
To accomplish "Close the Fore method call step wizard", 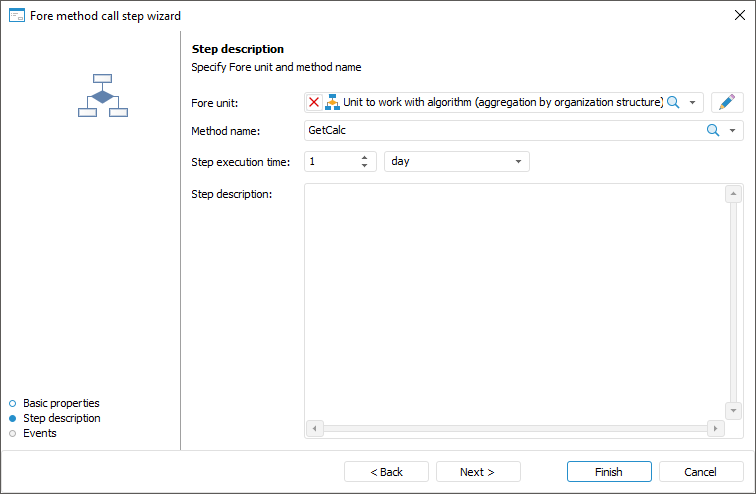I will coord(739,15).
